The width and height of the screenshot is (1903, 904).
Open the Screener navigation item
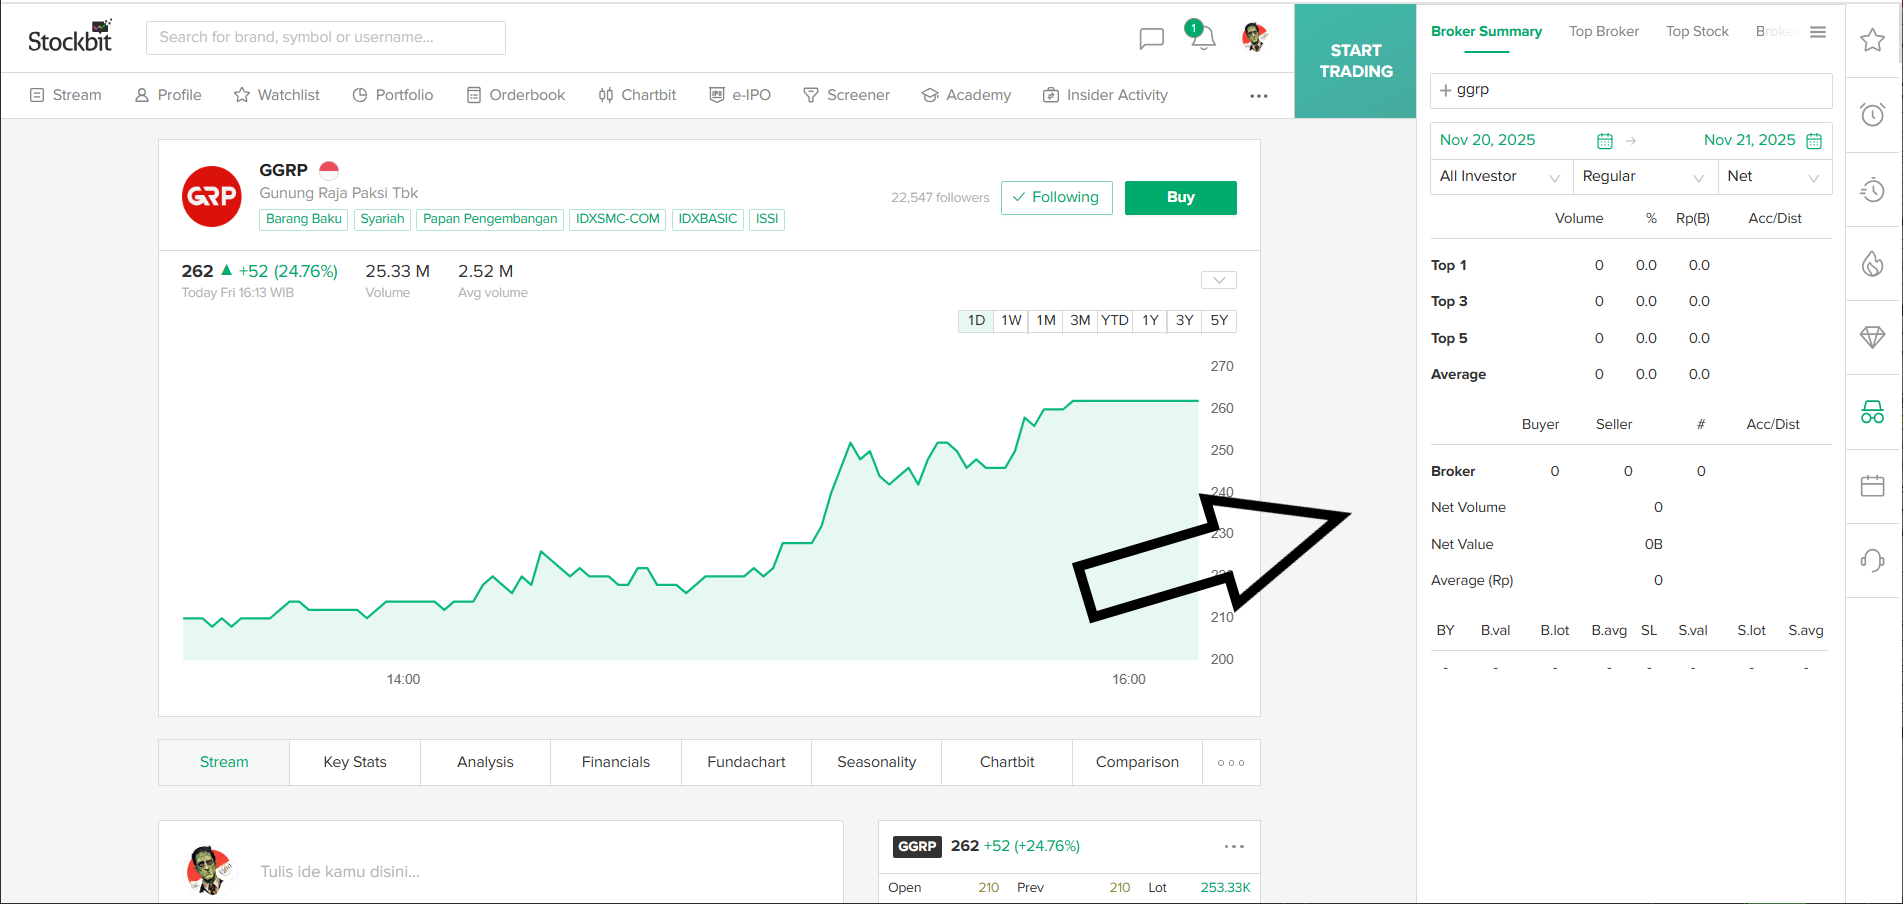(x=846, y=95)
